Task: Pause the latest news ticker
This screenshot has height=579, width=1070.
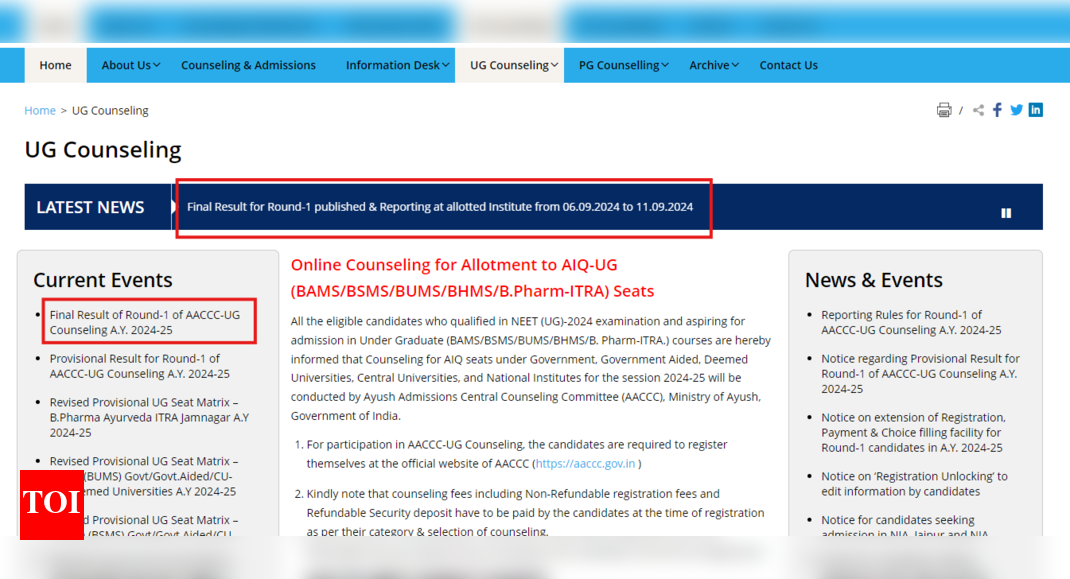Action: (x=1006, y=213)
